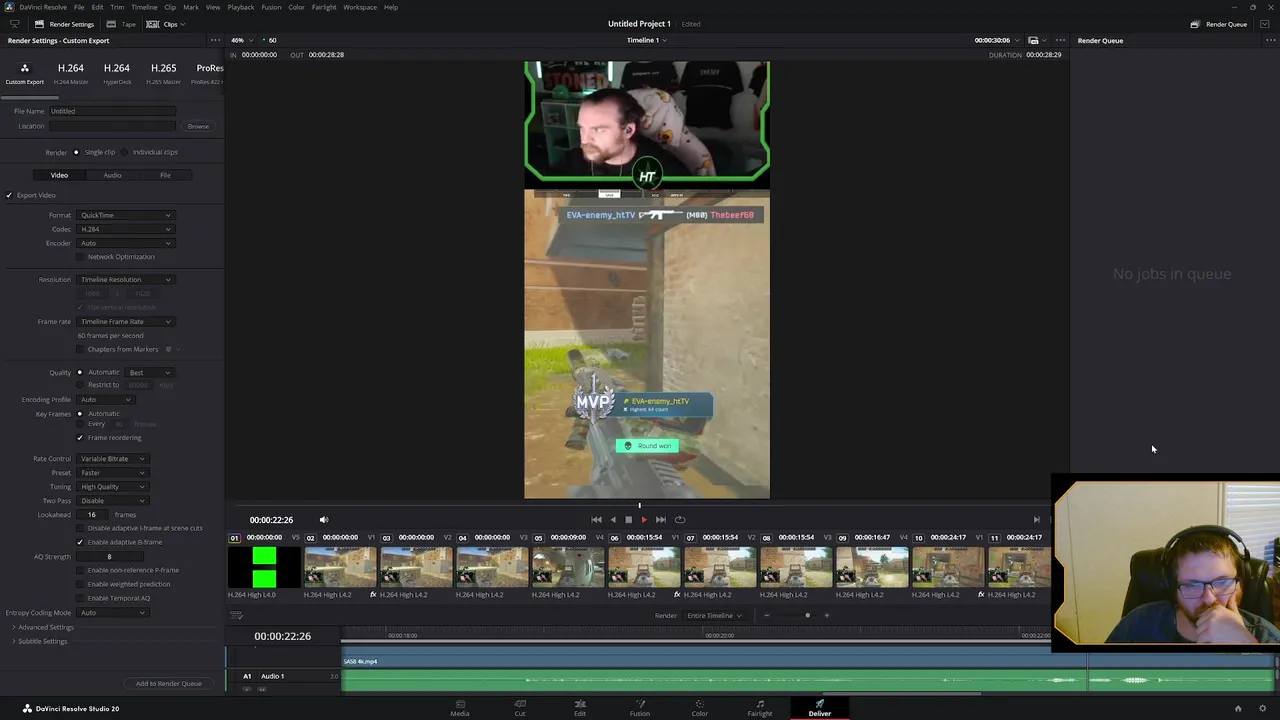Play forward red play button
This screenshot has height=720, width=1280.
643,520
